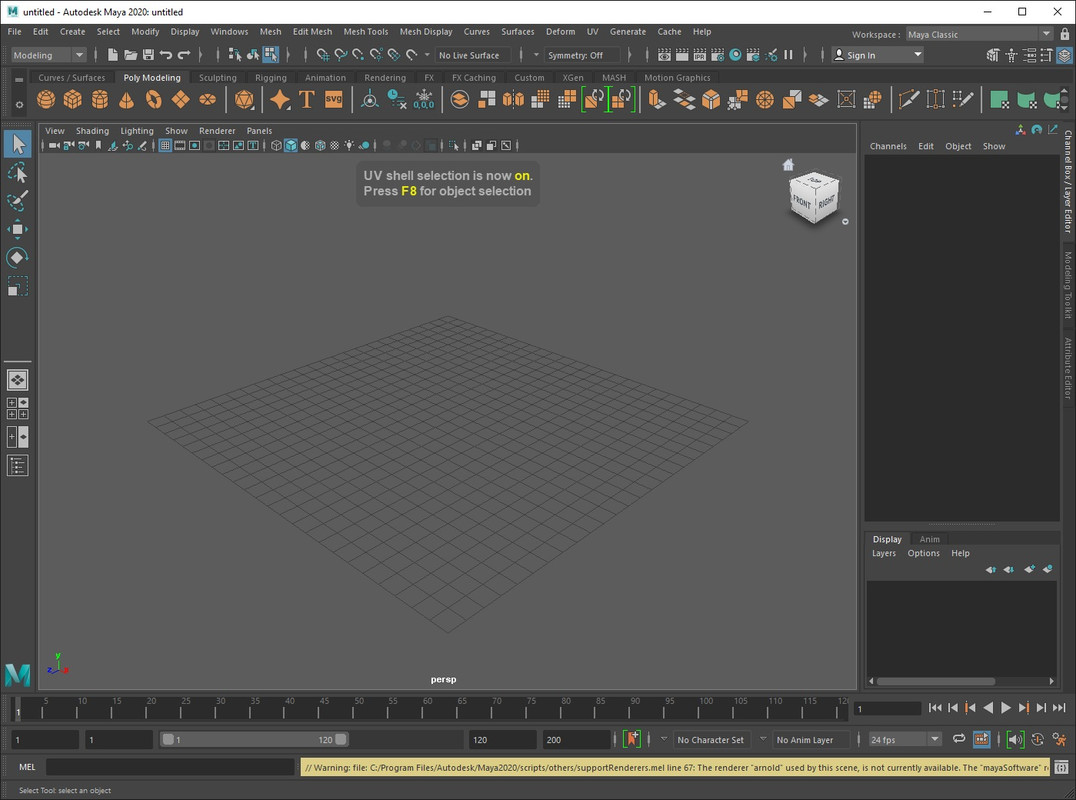Image resolution: width=1076 pixels, height=800 pixels.
Task: Toggle timeline audio mute speaker icon
Action: click(x=1015, y=740)
